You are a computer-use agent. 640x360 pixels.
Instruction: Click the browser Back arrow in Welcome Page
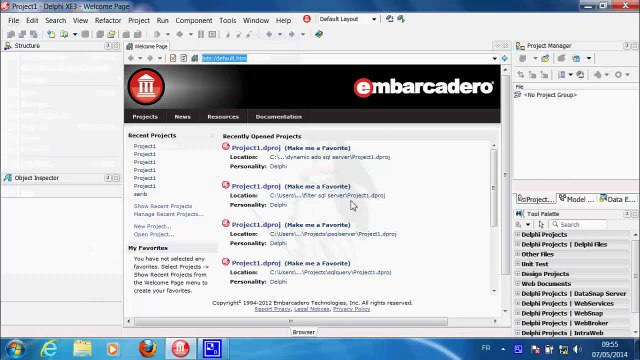coord(131,58)
